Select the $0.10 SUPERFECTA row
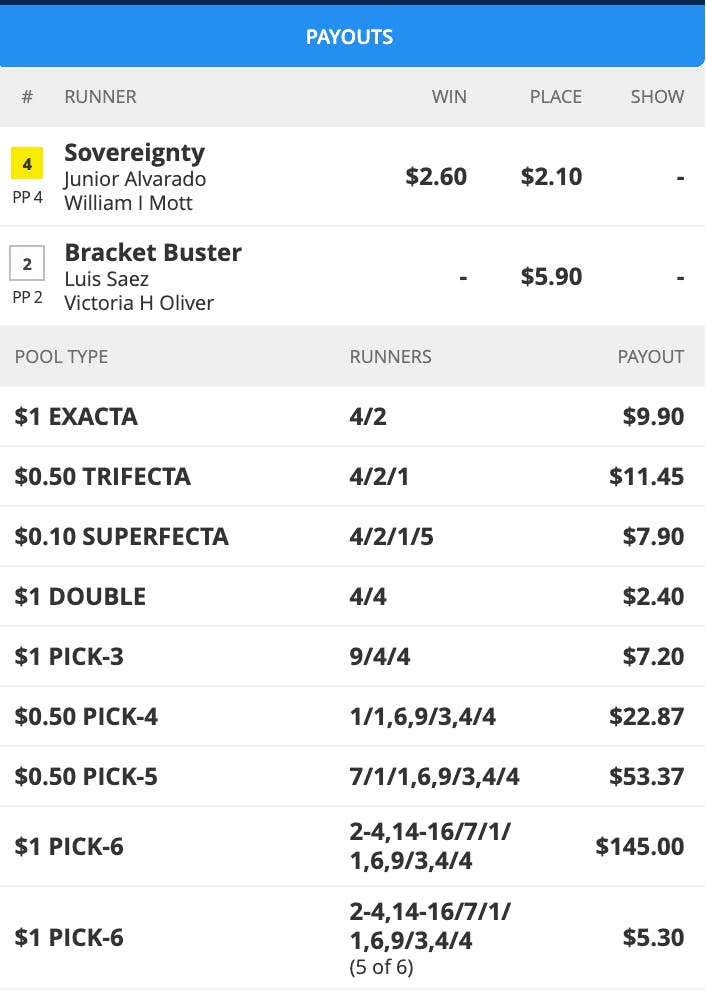Viewport: 706px width, 990px height. click(x=353, y=536)
